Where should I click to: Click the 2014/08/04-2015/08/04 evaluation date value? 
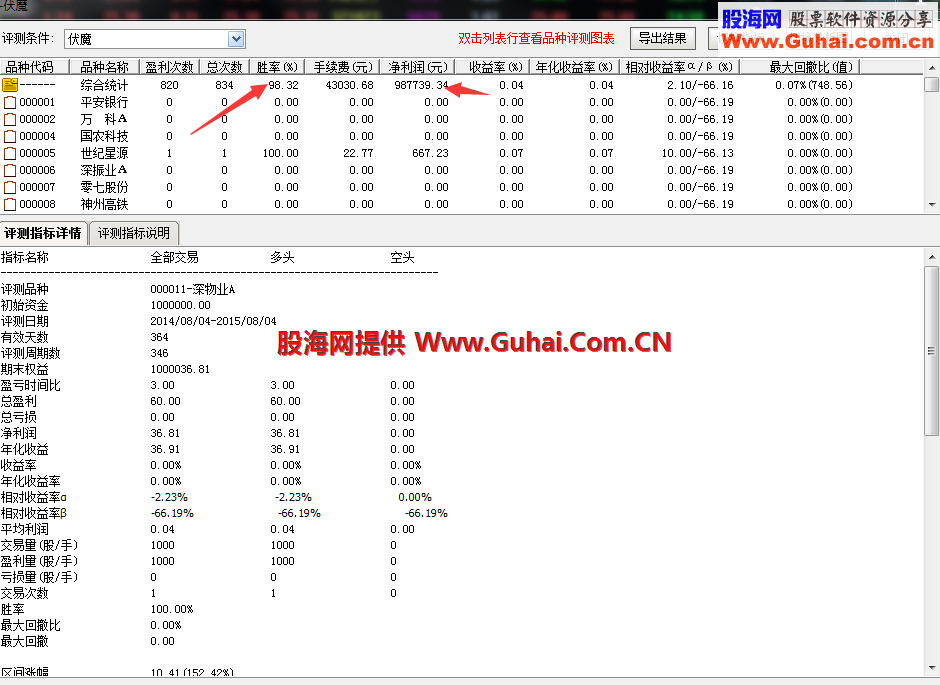(213, 321)
